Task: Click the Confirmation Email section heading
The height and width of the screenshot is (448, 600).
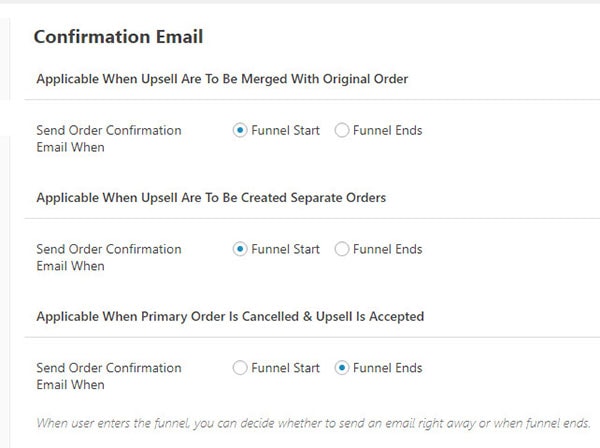Action: tap(118, 37)
